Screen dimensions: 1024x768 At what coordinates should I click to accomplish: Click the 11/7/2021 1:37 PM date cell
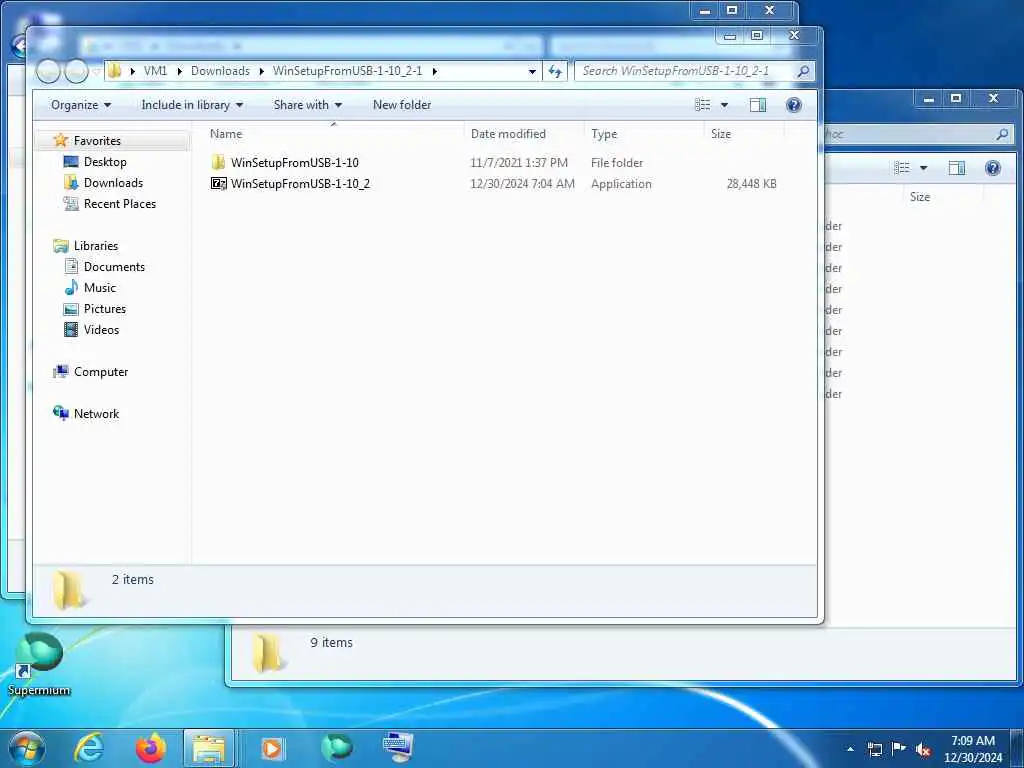click(519, 163)
